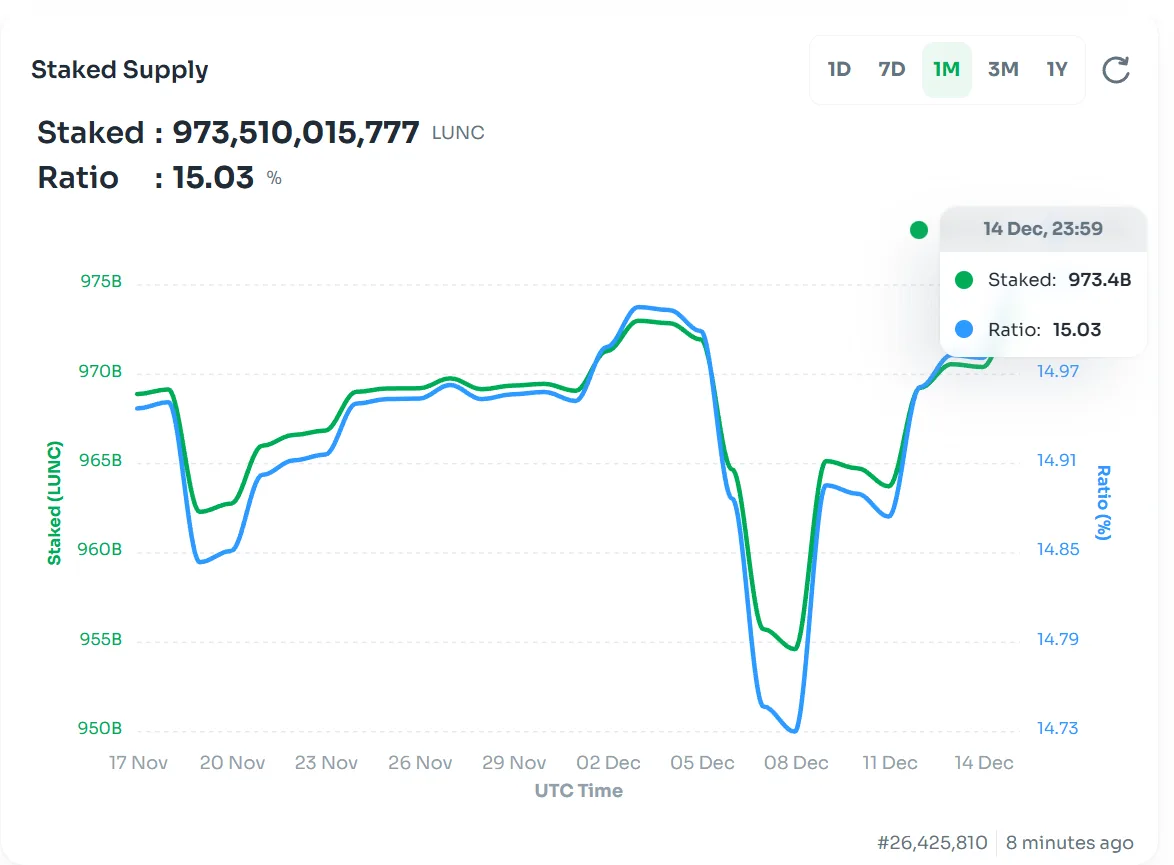The image size is (1174, 865).
Task: Click the green Staked dot in tooltip
Action: (x=964, y=280)
